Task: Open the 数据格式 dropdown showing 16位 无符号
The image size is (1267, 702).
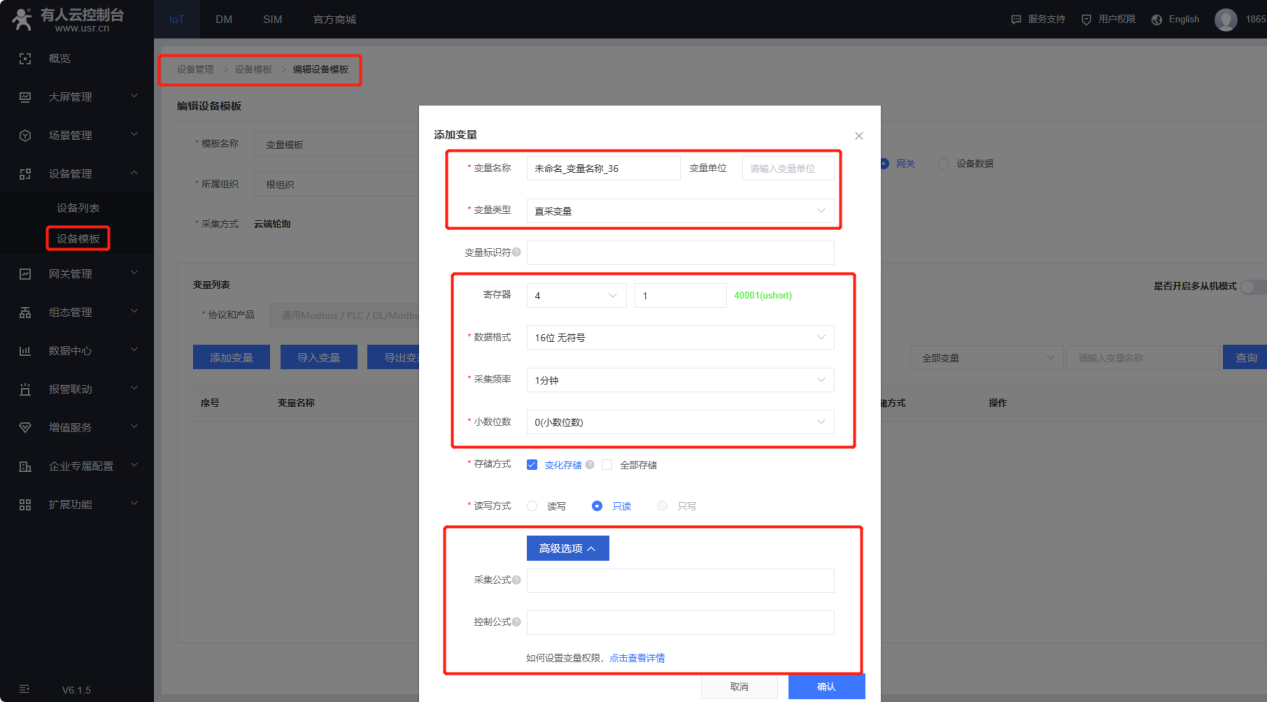Action: pyautogui.click(x=680, y=338)
